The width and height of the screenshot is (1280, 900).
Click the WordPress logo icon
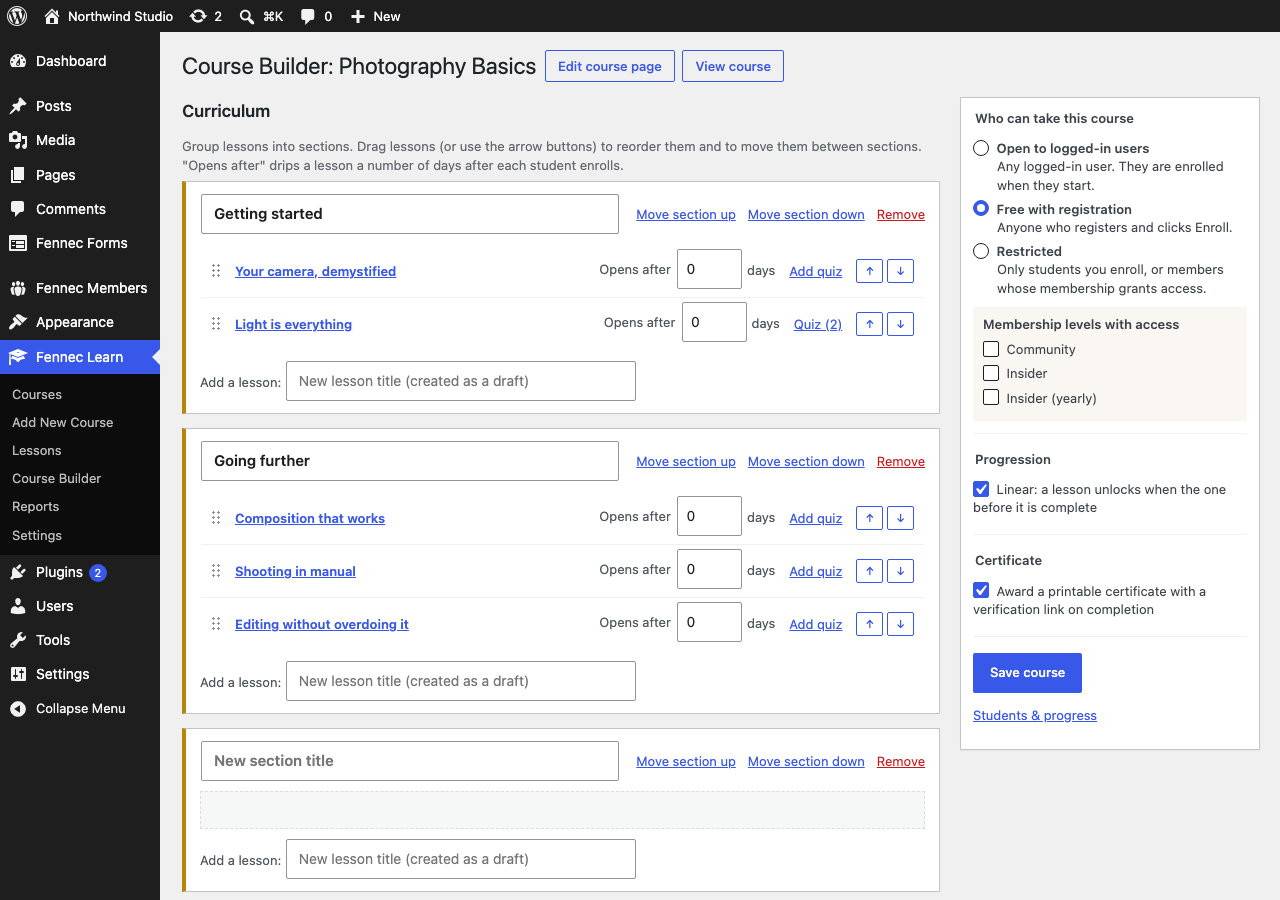17,16
